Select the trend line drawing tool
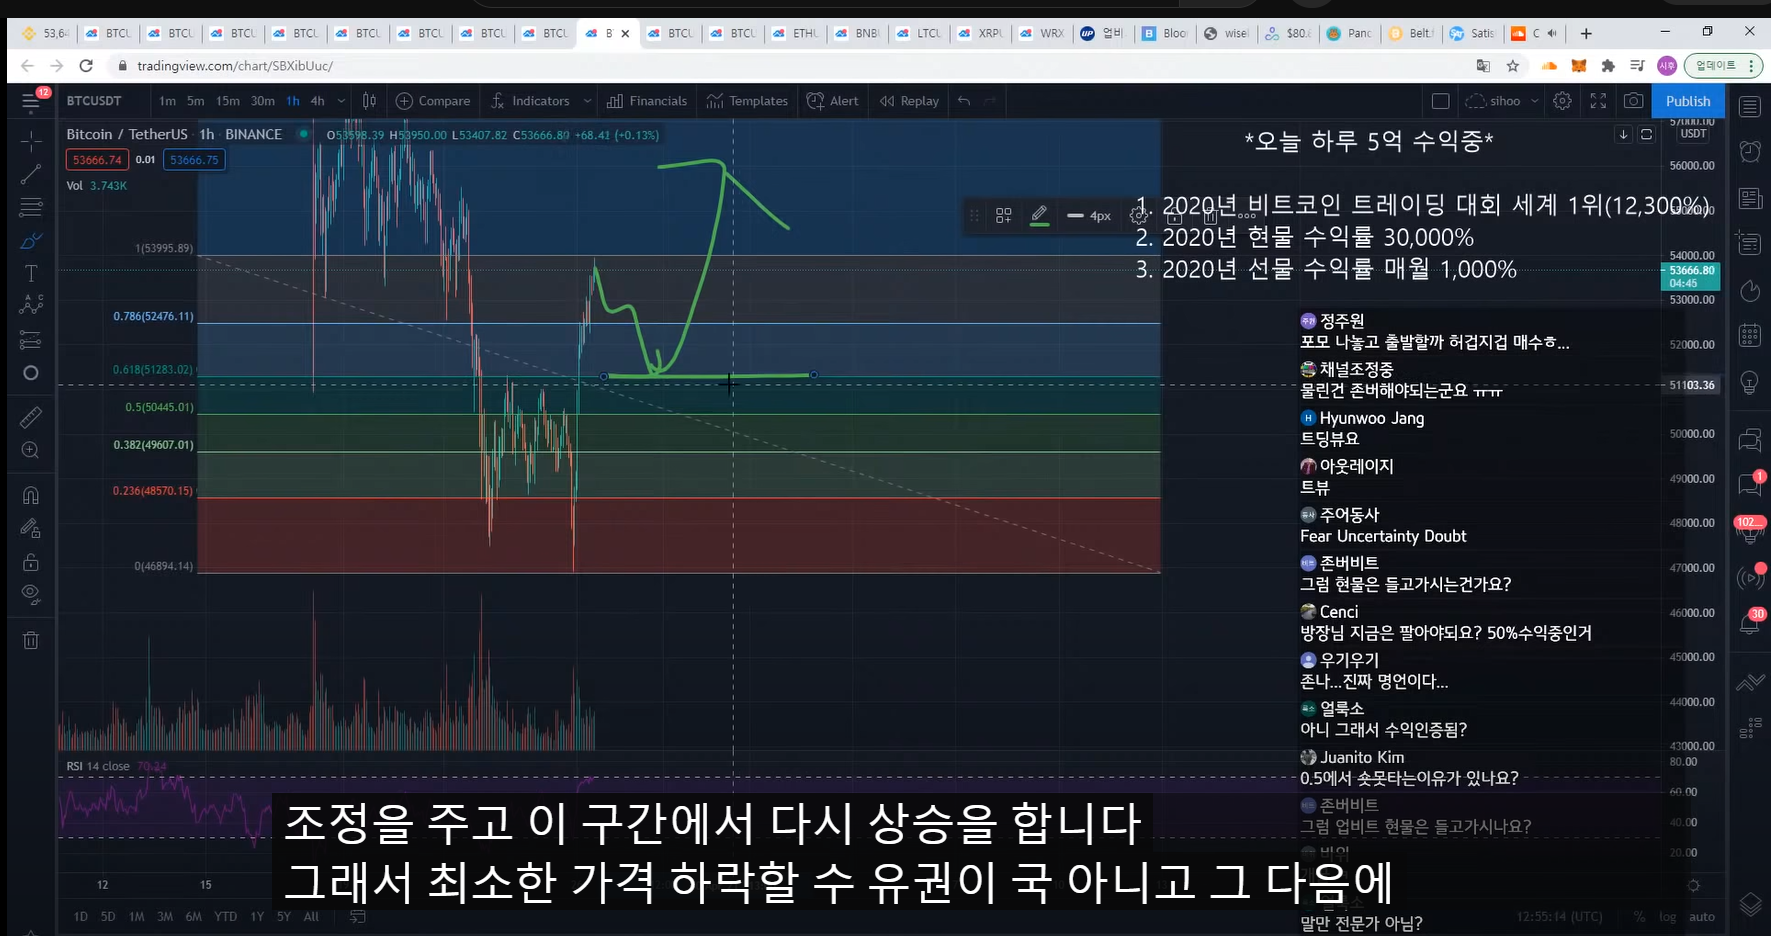1771x936 pixels. pyautogui.click(x=31, y=174)
